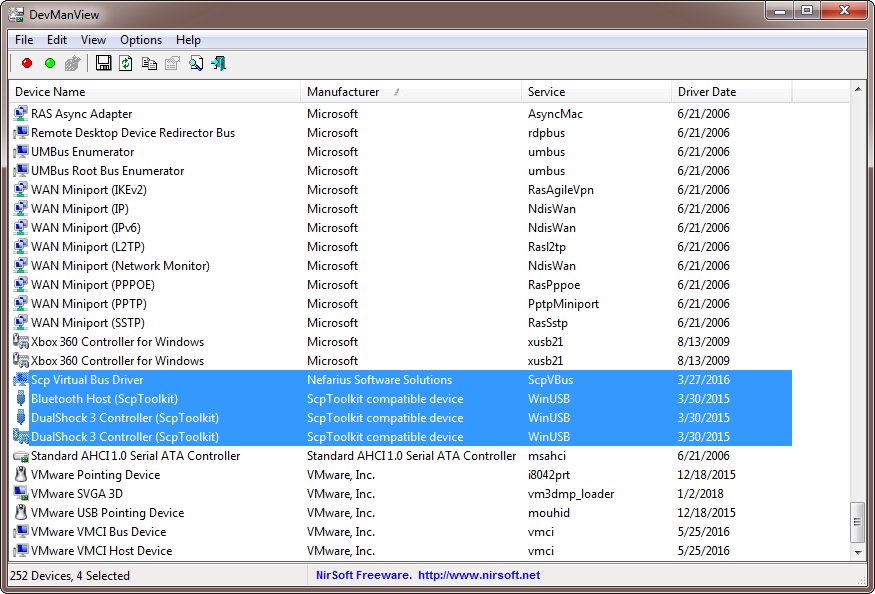875x594 pixels.
Task: Sort by the Manufacturer column header
Action: point(411,92)
